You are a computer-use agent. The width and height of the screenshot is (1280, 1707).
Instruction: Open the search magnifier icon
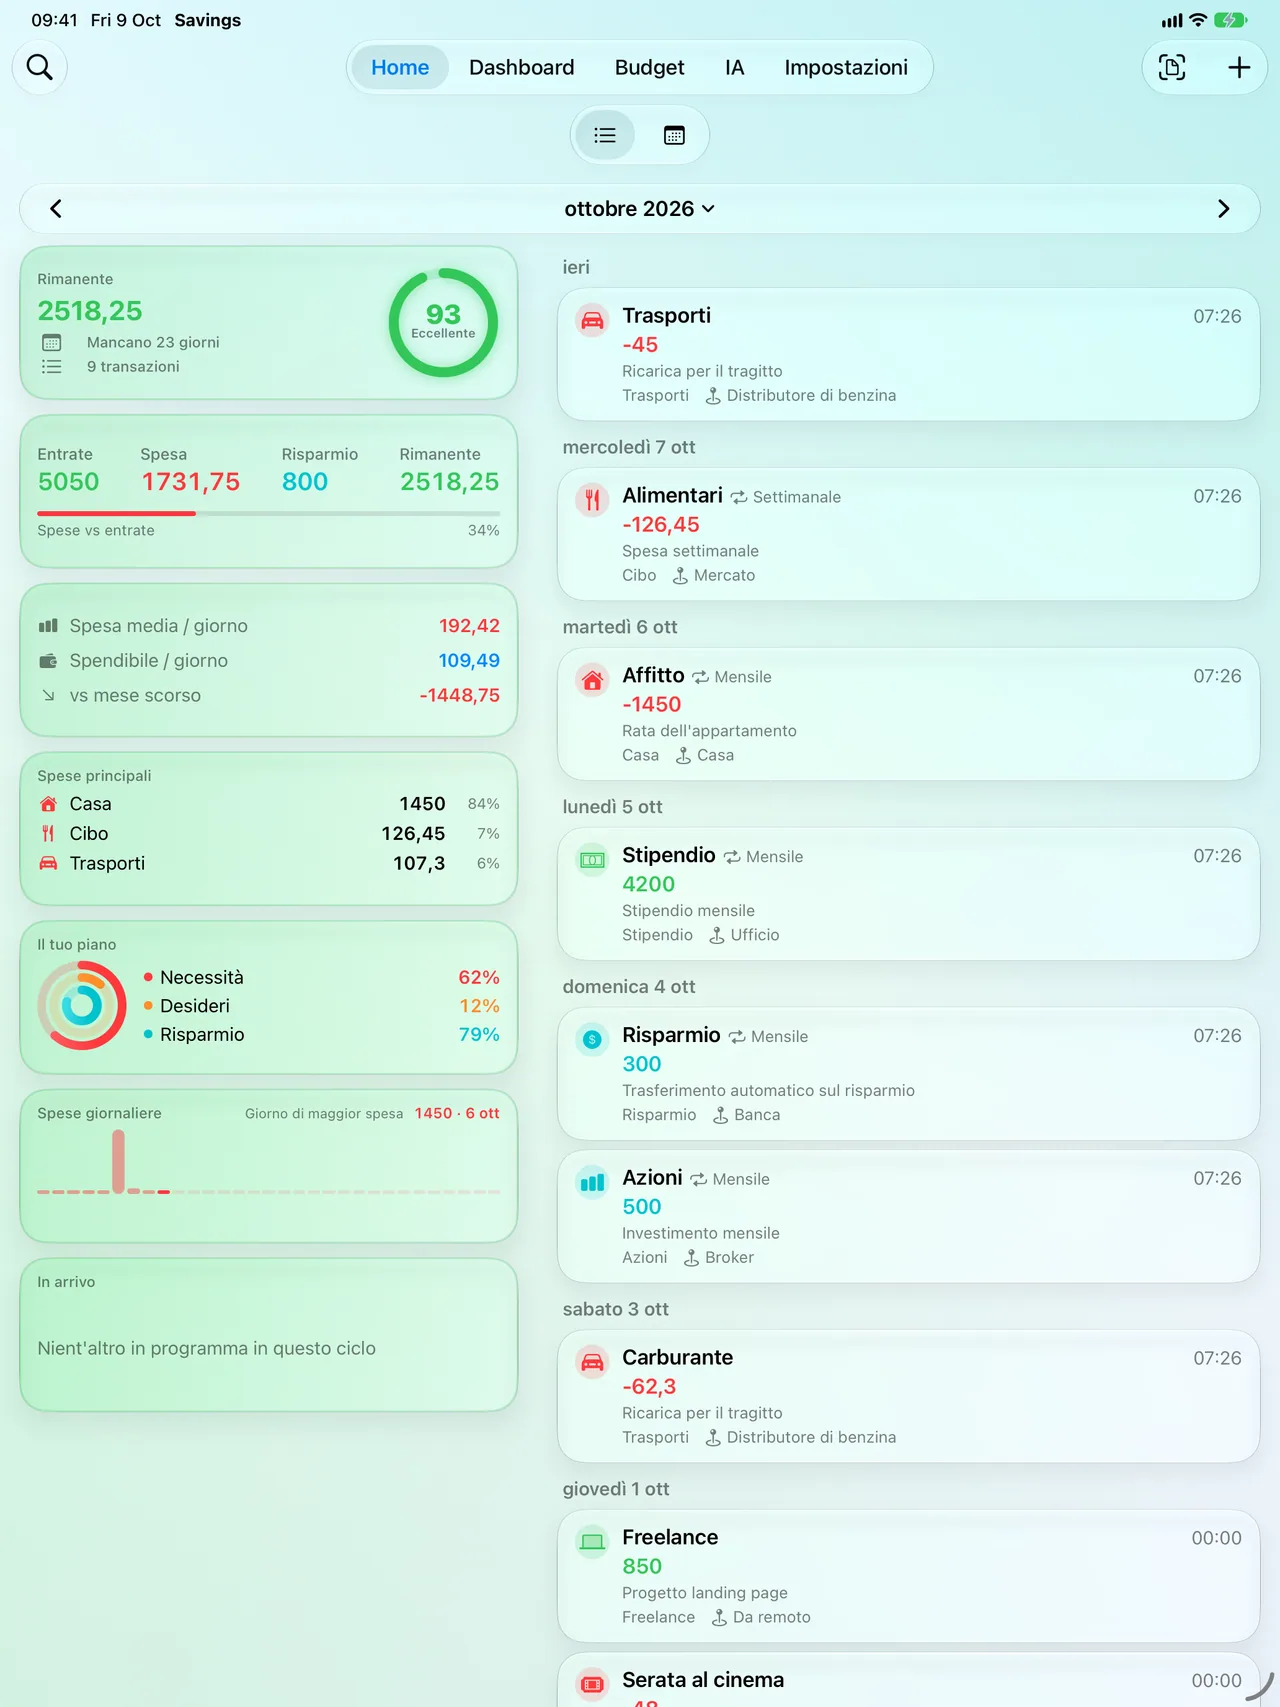click(x=40, y=67)
